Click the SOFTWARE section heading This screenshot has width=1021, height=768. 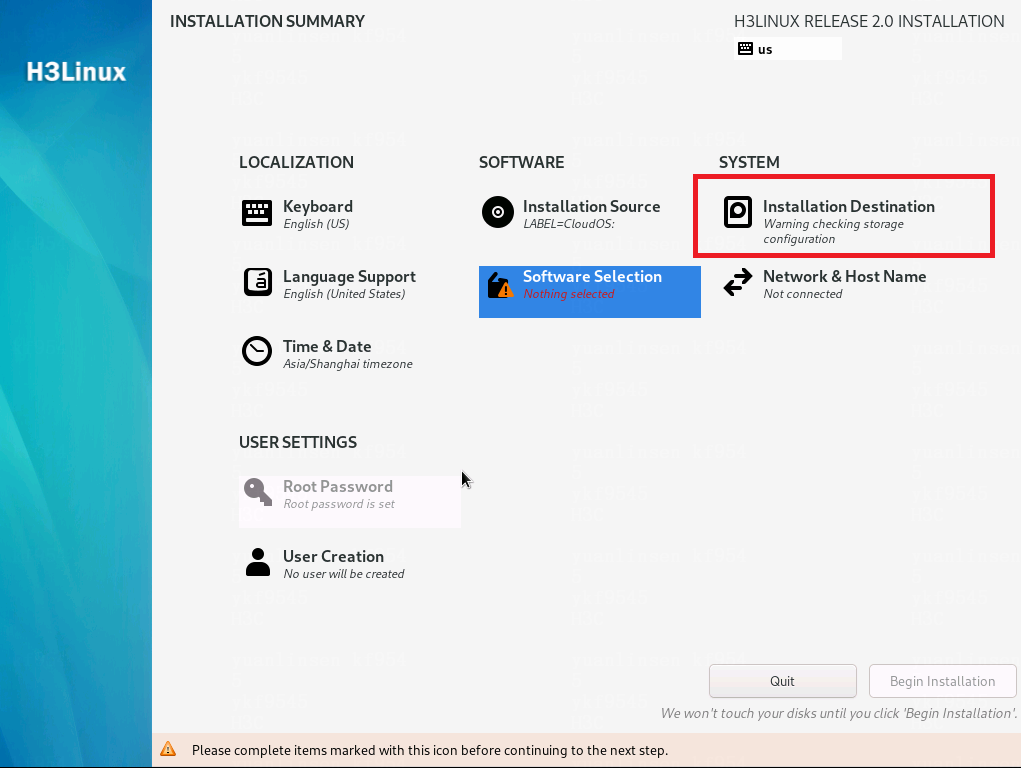522,162
